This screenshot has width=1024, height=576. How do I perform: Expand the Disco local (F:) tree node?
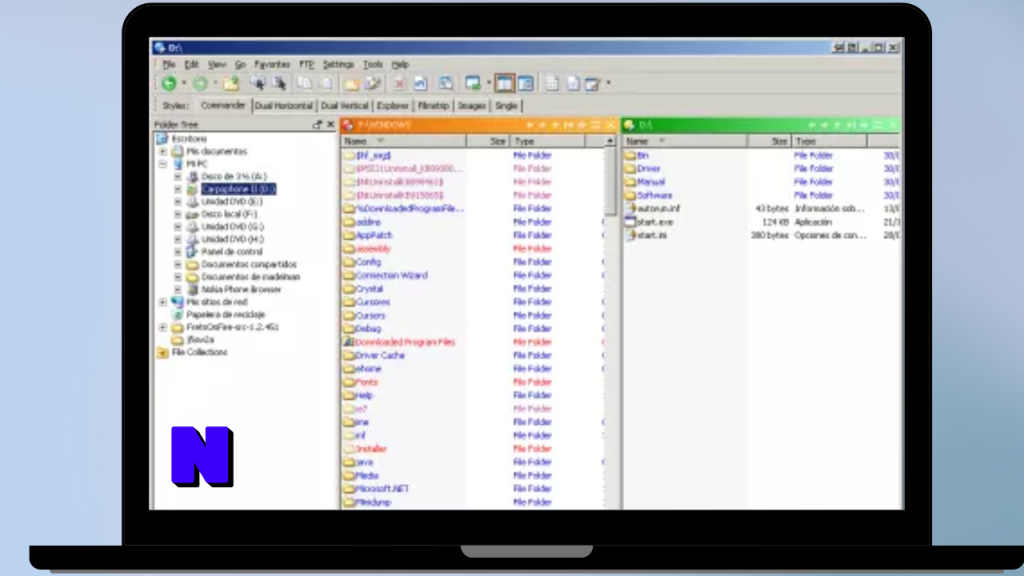[x=178, y=214]
